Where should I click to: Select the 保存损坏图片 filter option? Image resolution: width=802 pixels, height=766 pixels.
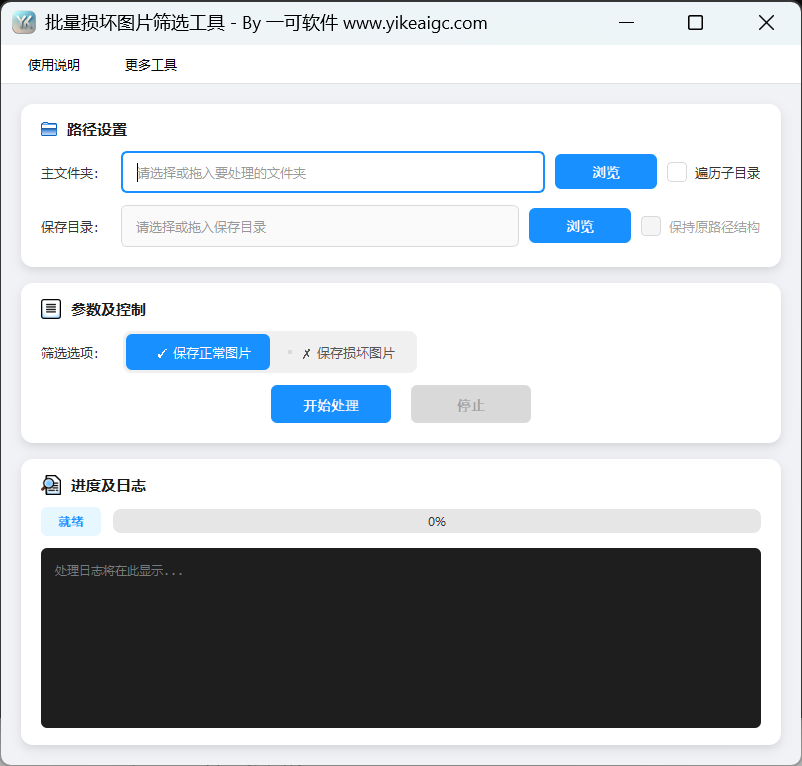point(343,352)
